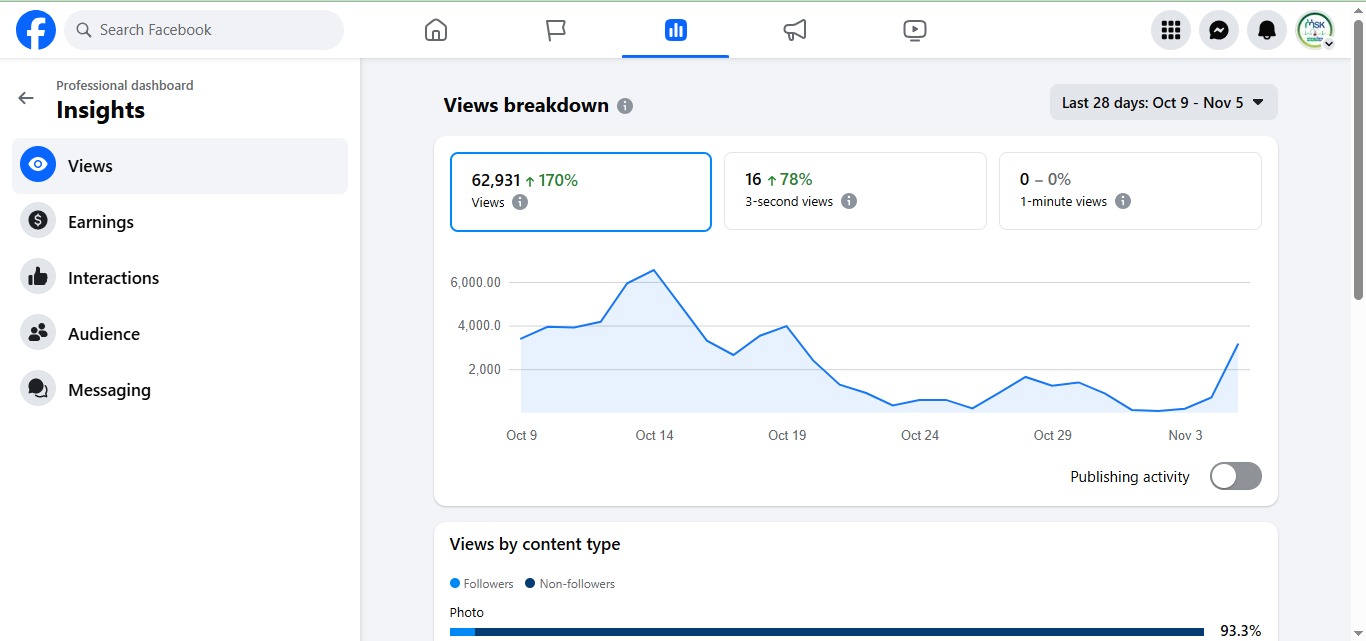The height and width of the screenshot is (641, 1366).
Task: Open the profile account menu avatar
Action: click(x=1315, y=30)
